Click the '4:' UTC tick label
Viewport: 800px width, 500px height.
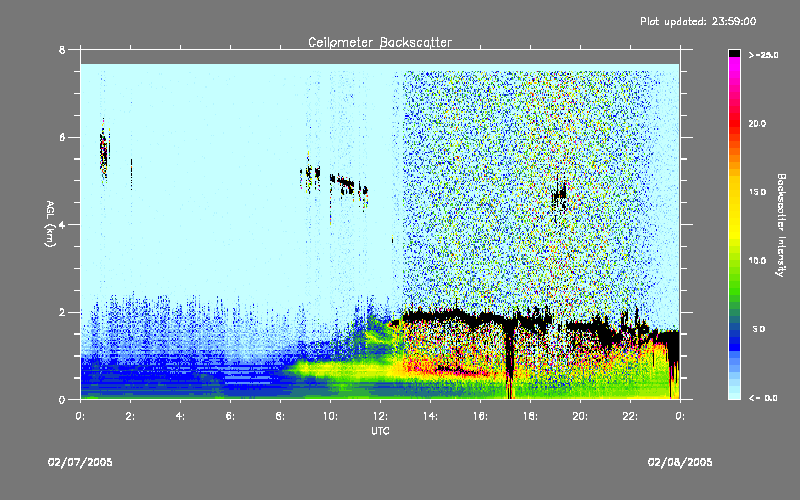click(x=180, y=416)
